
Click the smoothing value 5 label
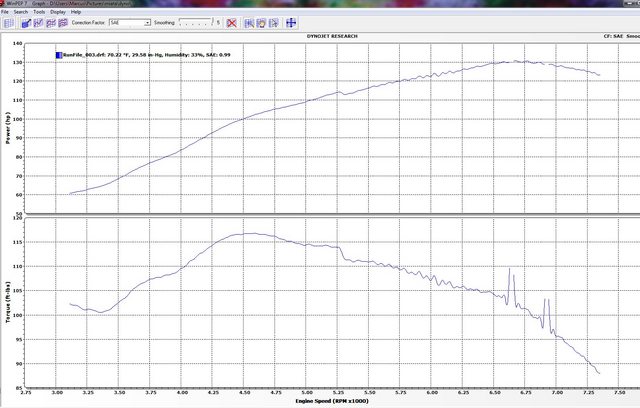(x=218, y=23)
